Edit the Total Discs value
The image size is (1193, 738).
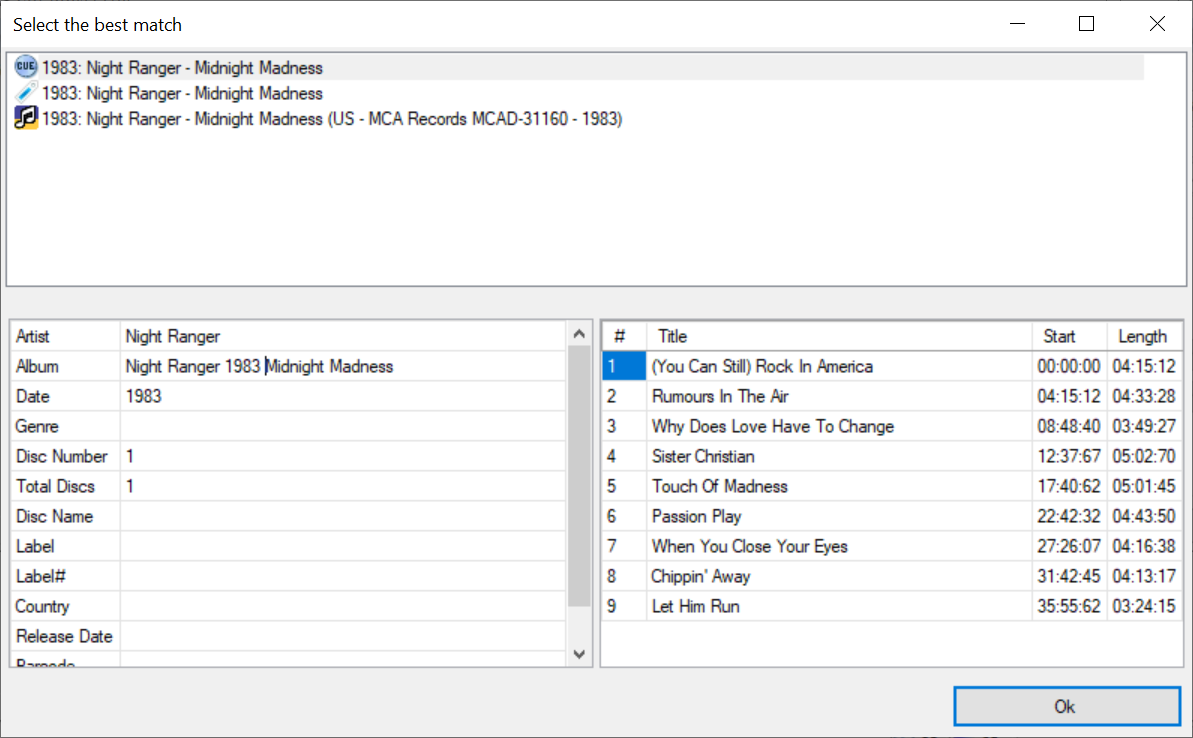pos(342,486)
